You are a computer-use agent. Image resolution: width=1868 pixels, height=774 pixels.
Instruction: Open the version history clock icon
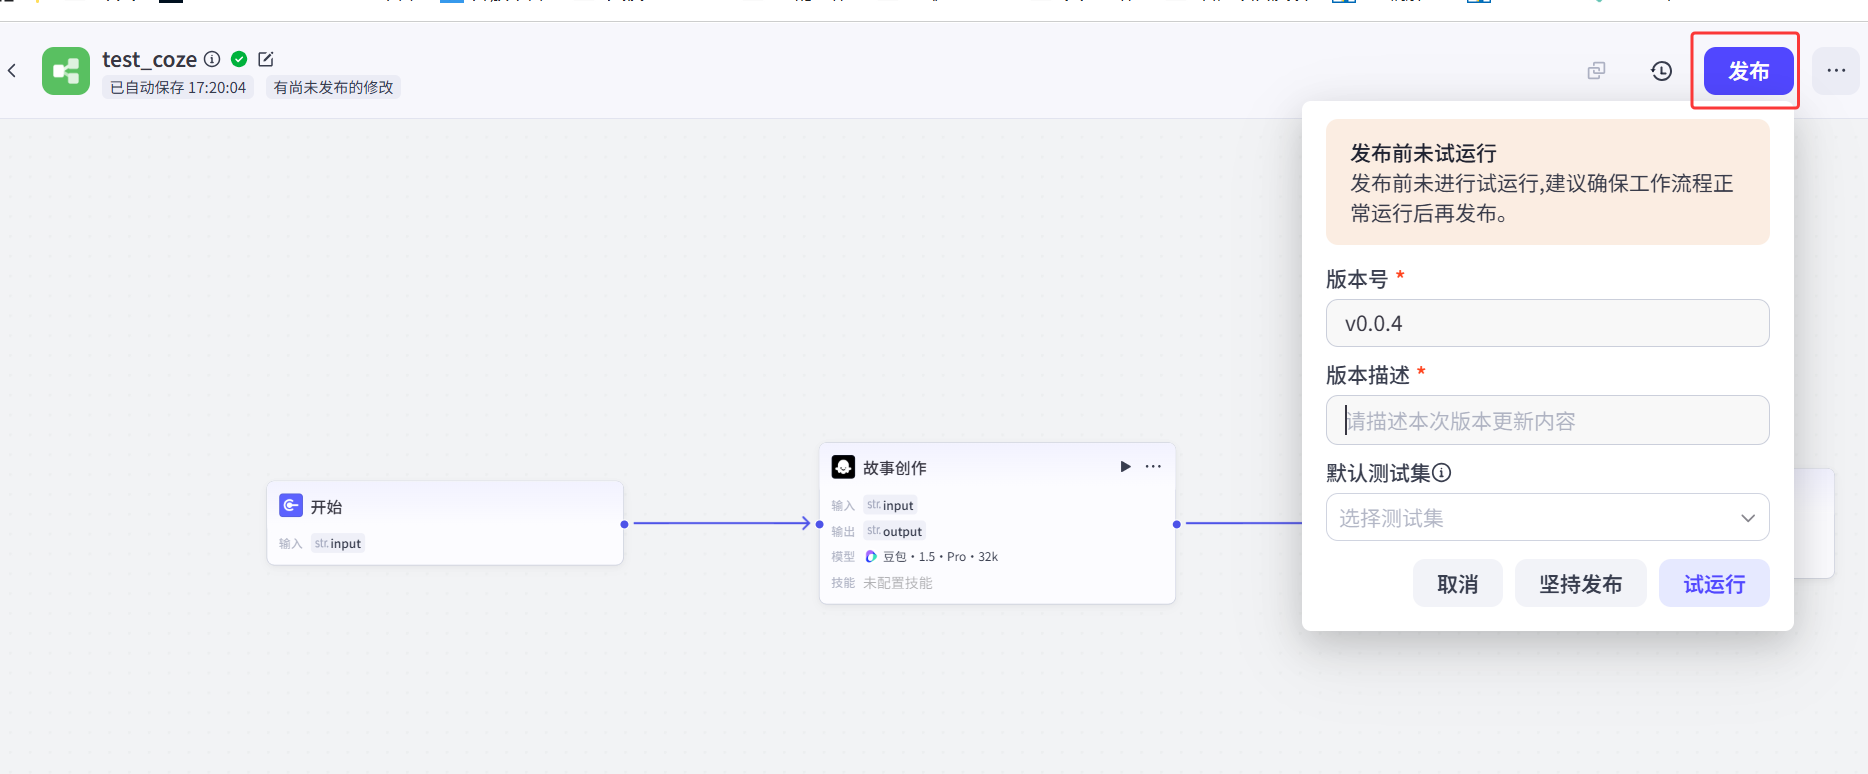(1661, 71)
